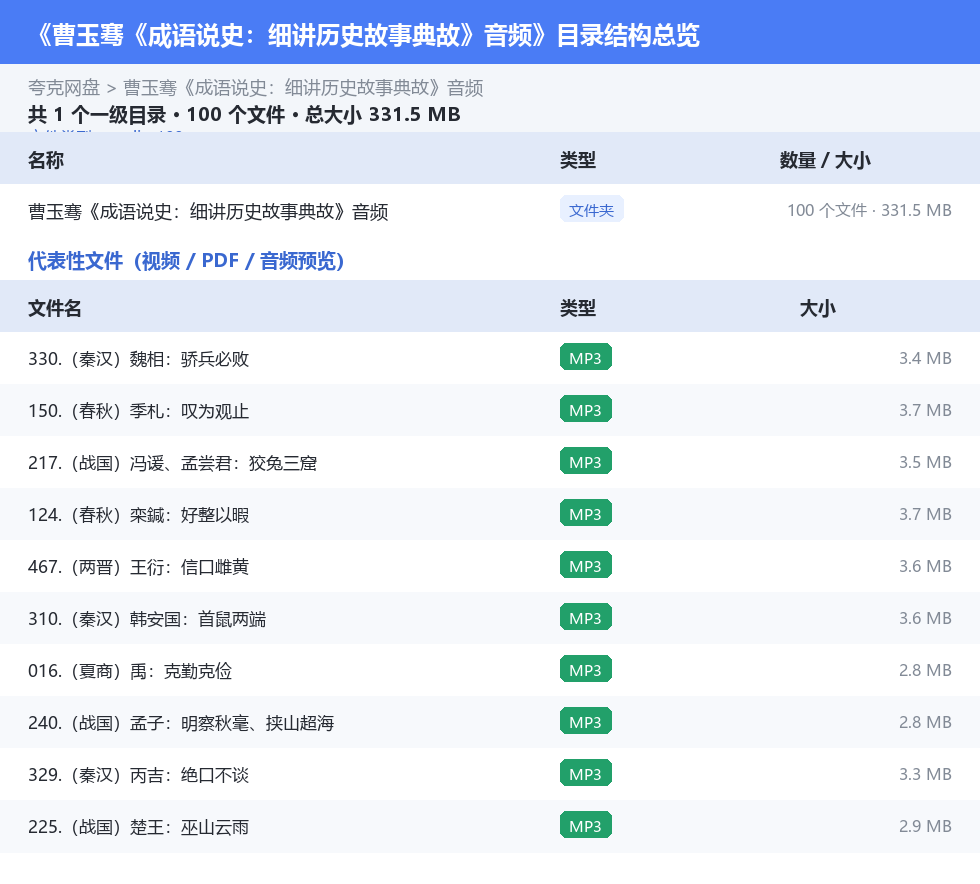Image resolution: width=980 pixels, height=884 pixels.
Task: Click MP3 badge for 首鼠两端
Action: pos(586,618)
